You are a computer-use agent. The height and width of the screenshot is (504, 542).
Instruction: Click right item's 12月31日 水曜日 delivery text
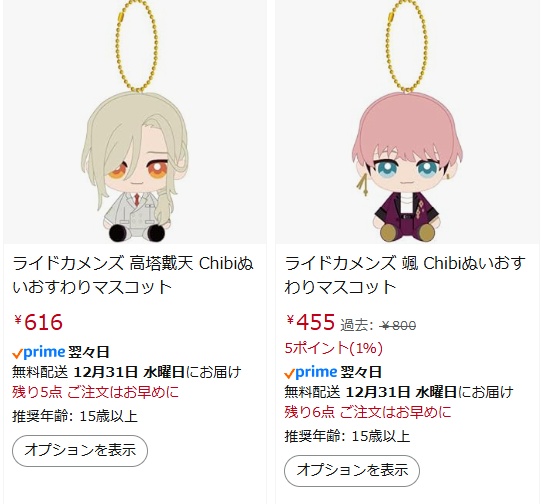pyautogui.click(x=401, y=392)
